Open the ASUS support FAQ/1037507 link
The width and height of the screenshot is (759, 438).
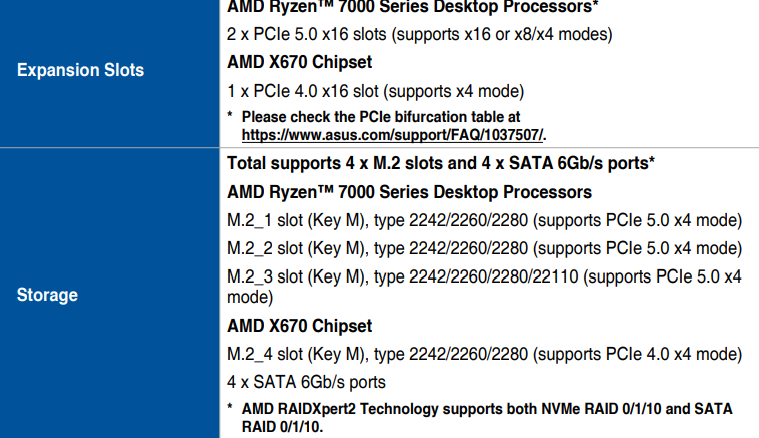[x=392, y=135]
